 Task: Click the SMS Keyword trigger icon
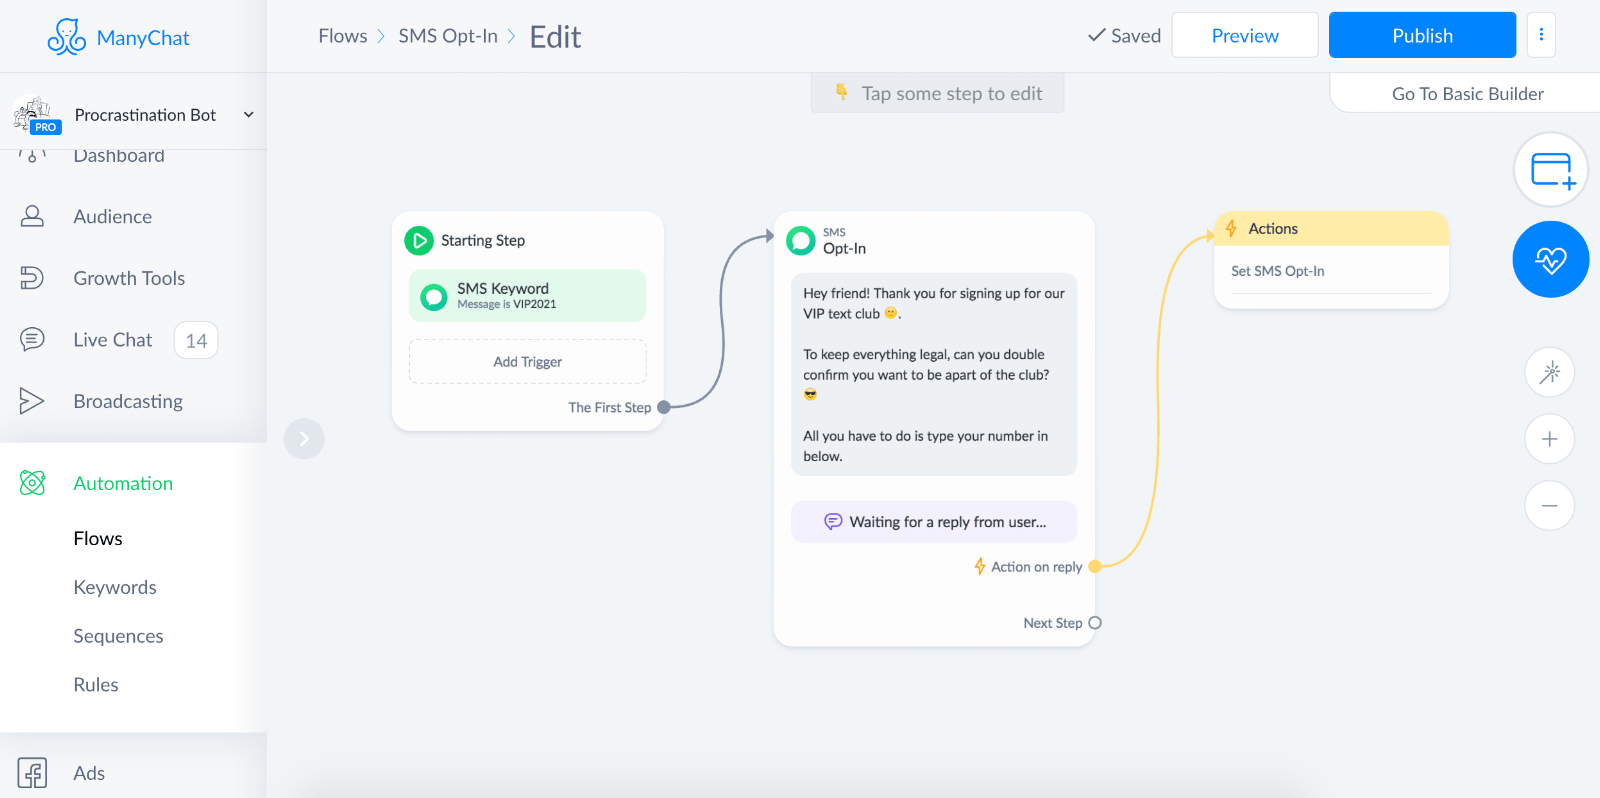(x=434, y=297)
